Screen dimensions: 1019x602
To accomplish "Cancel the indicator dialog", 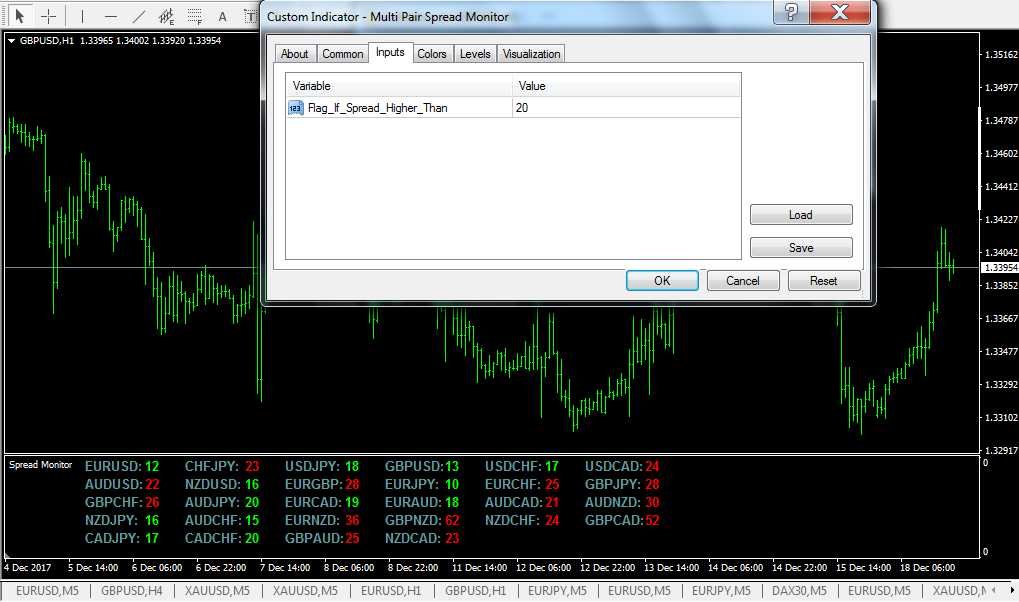I will pos(743,281).
